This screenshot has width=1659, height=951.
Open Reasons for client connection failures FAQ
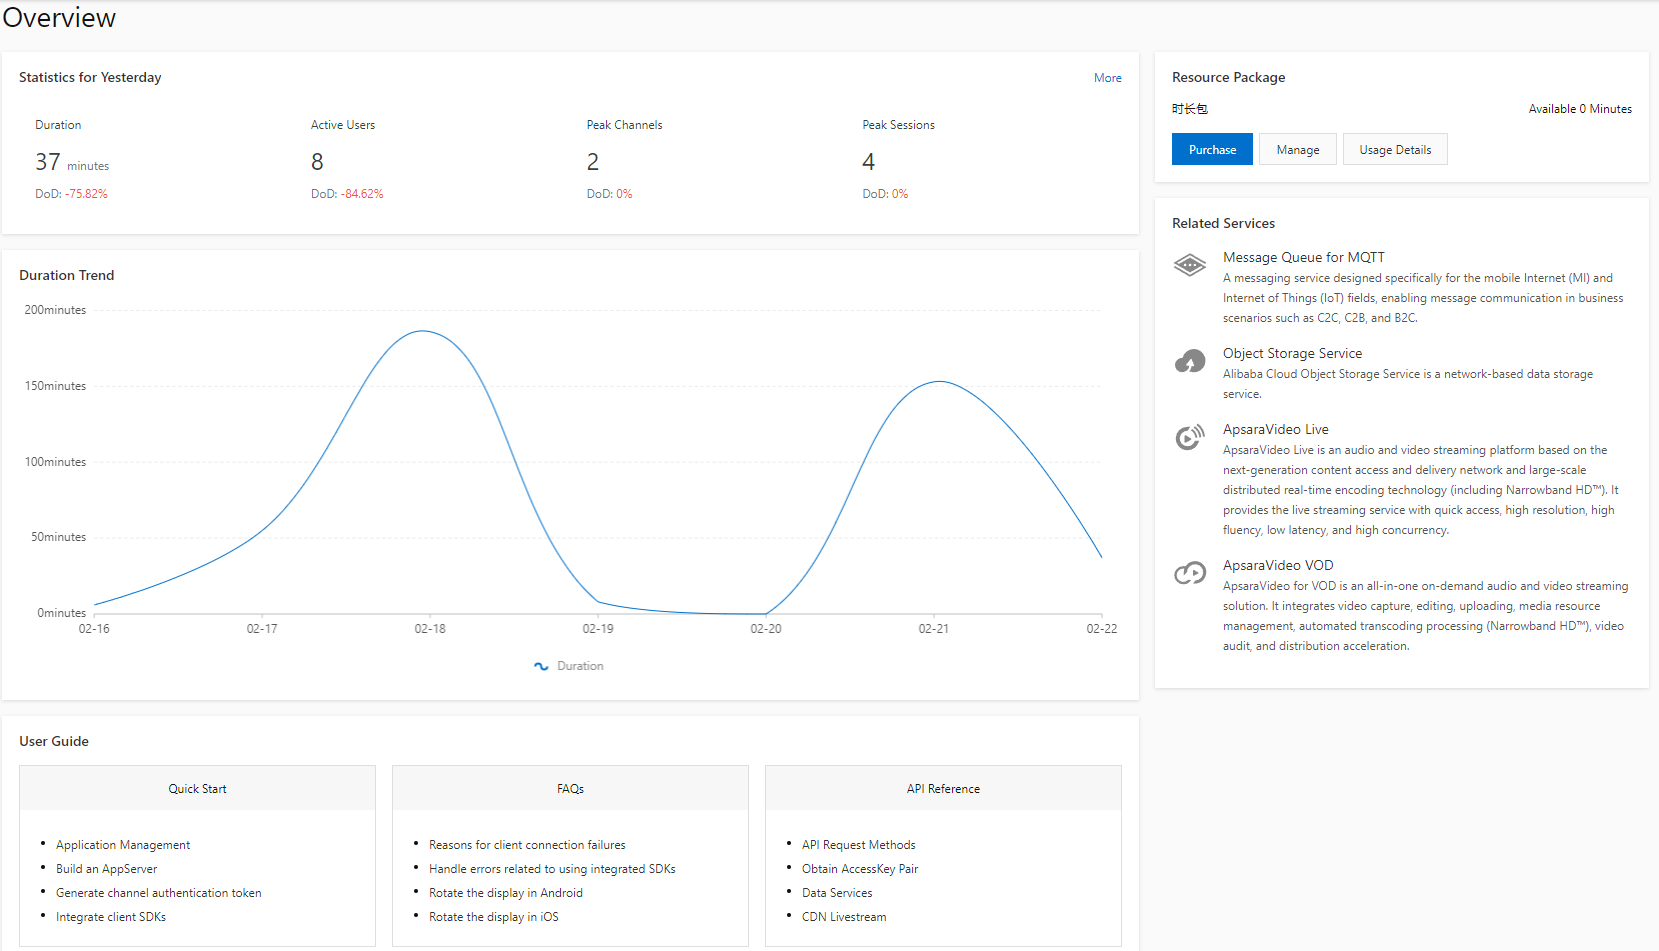point(527,845)
